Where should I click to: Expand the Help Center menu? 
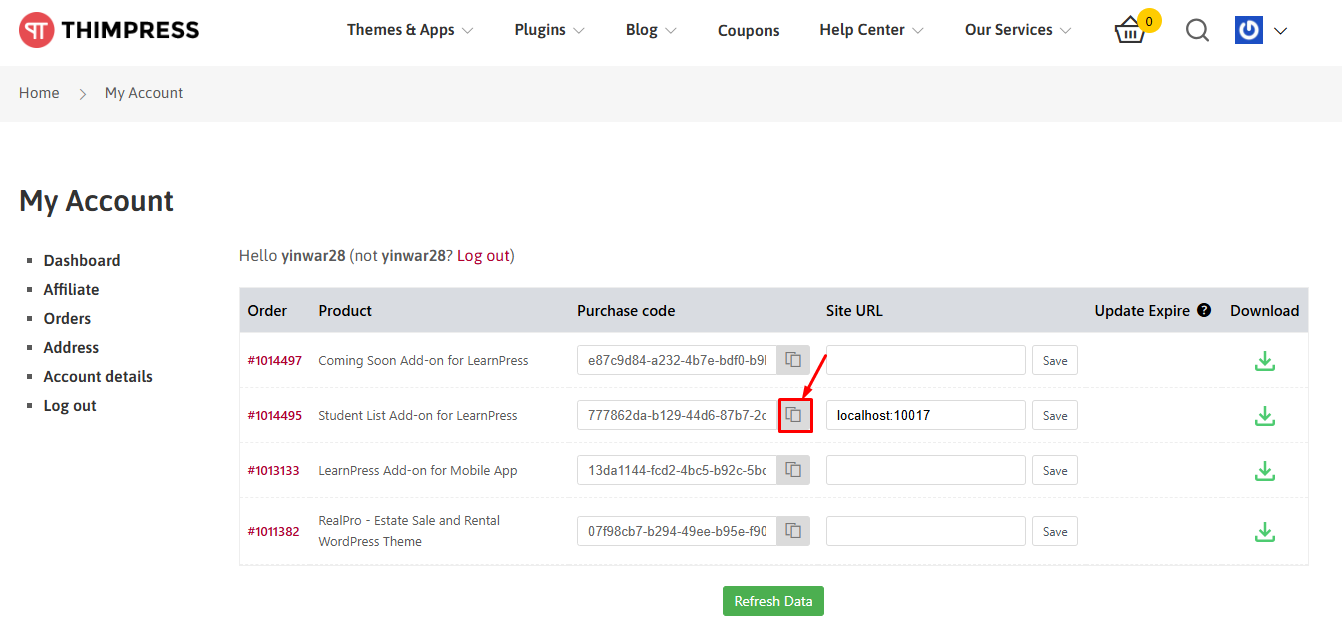point(871,30)
